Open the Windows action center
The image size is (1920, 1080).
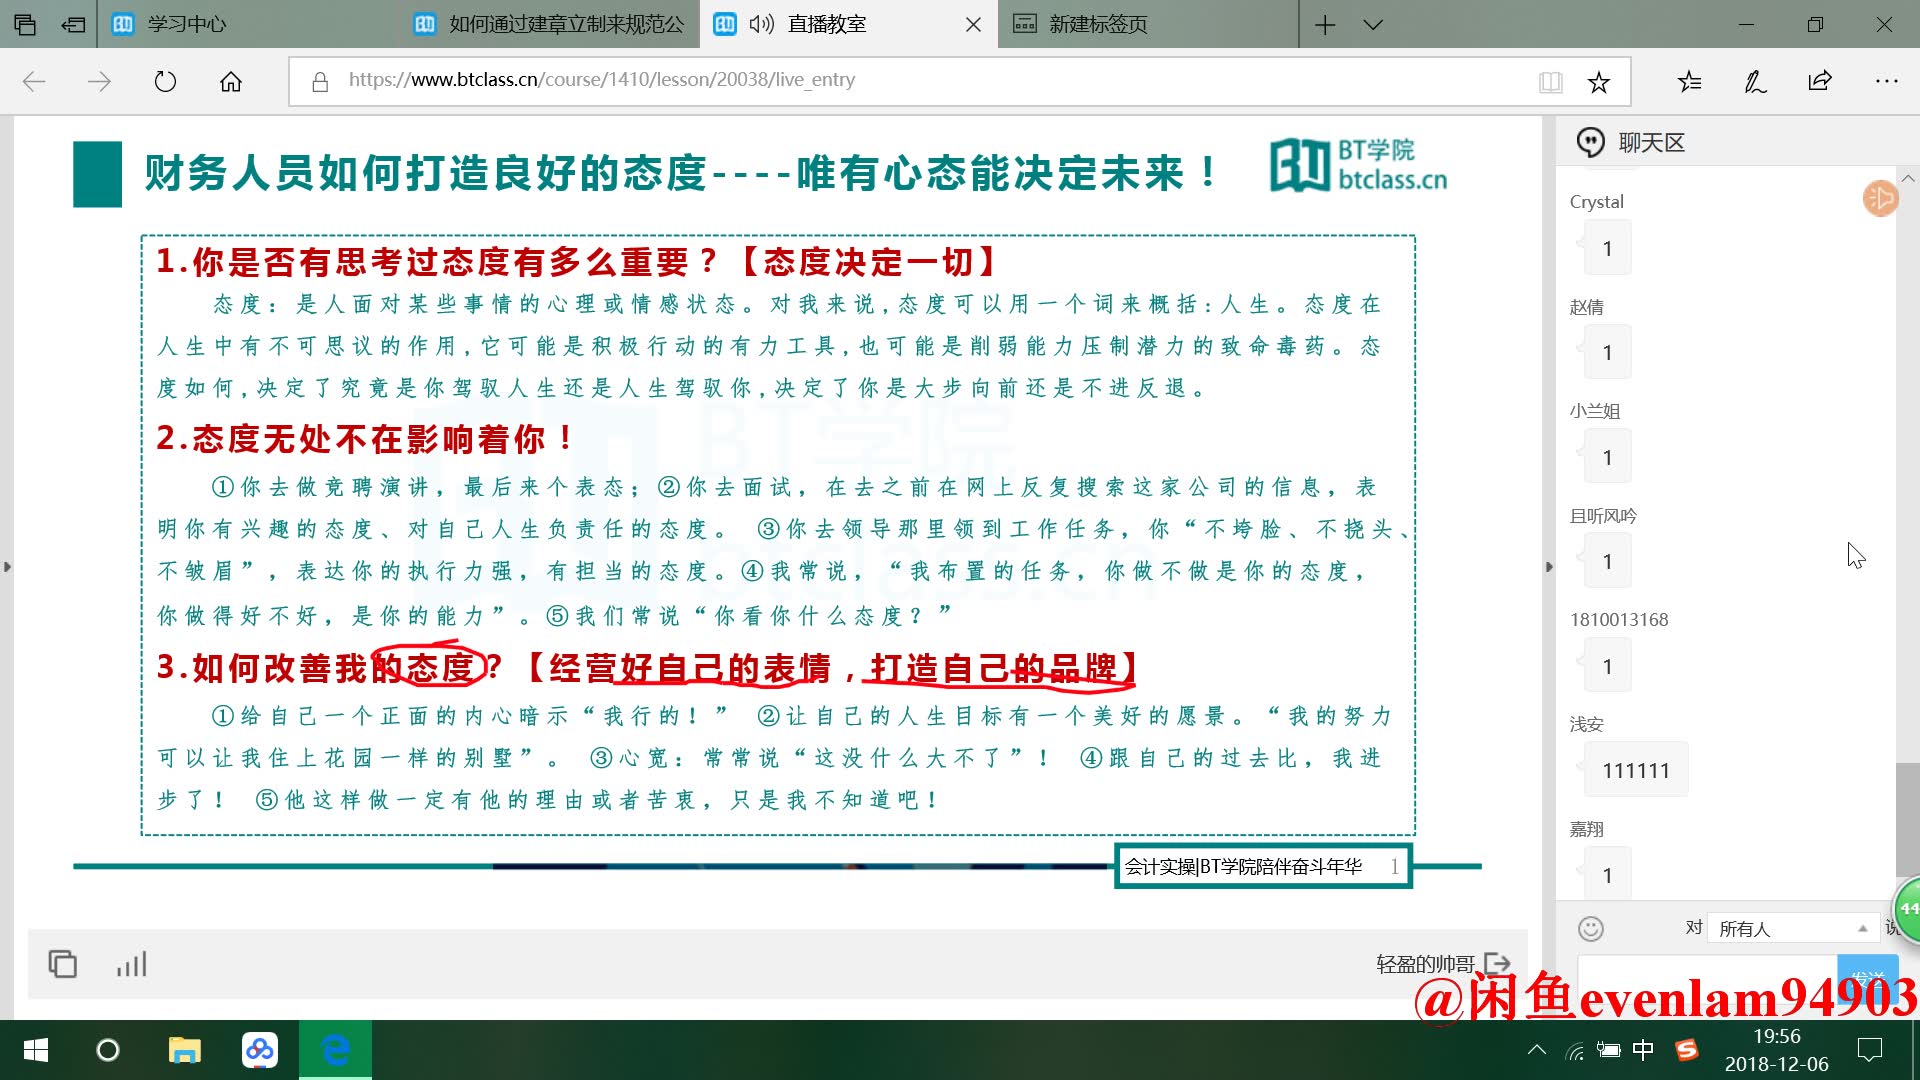click(x=1870, y=1050)
